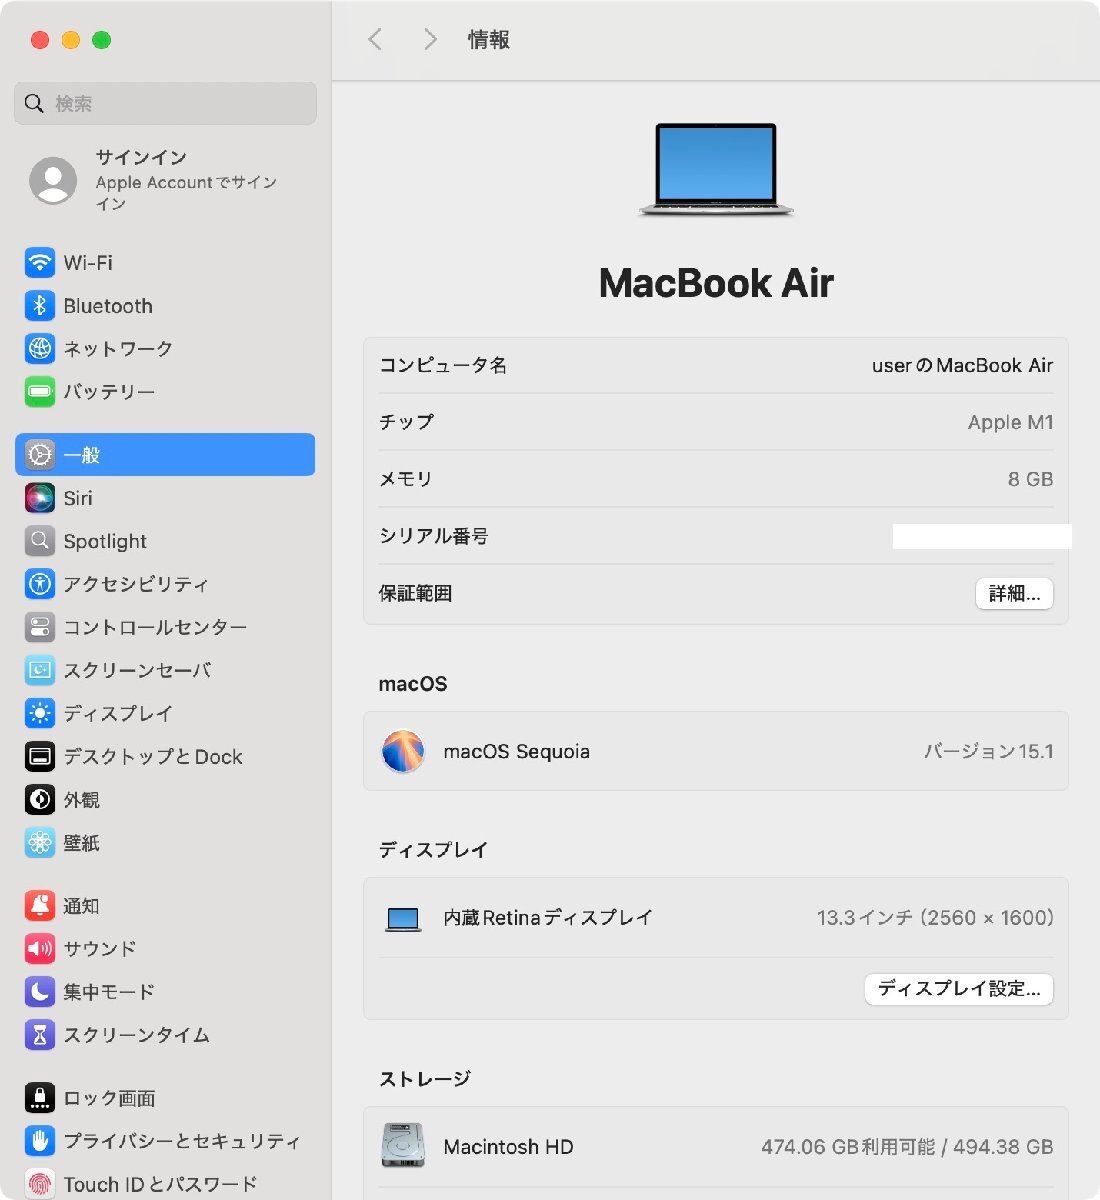Go back with the left chevron
Viewport: 1100px width, 1200px height.
tap(375, 40)
